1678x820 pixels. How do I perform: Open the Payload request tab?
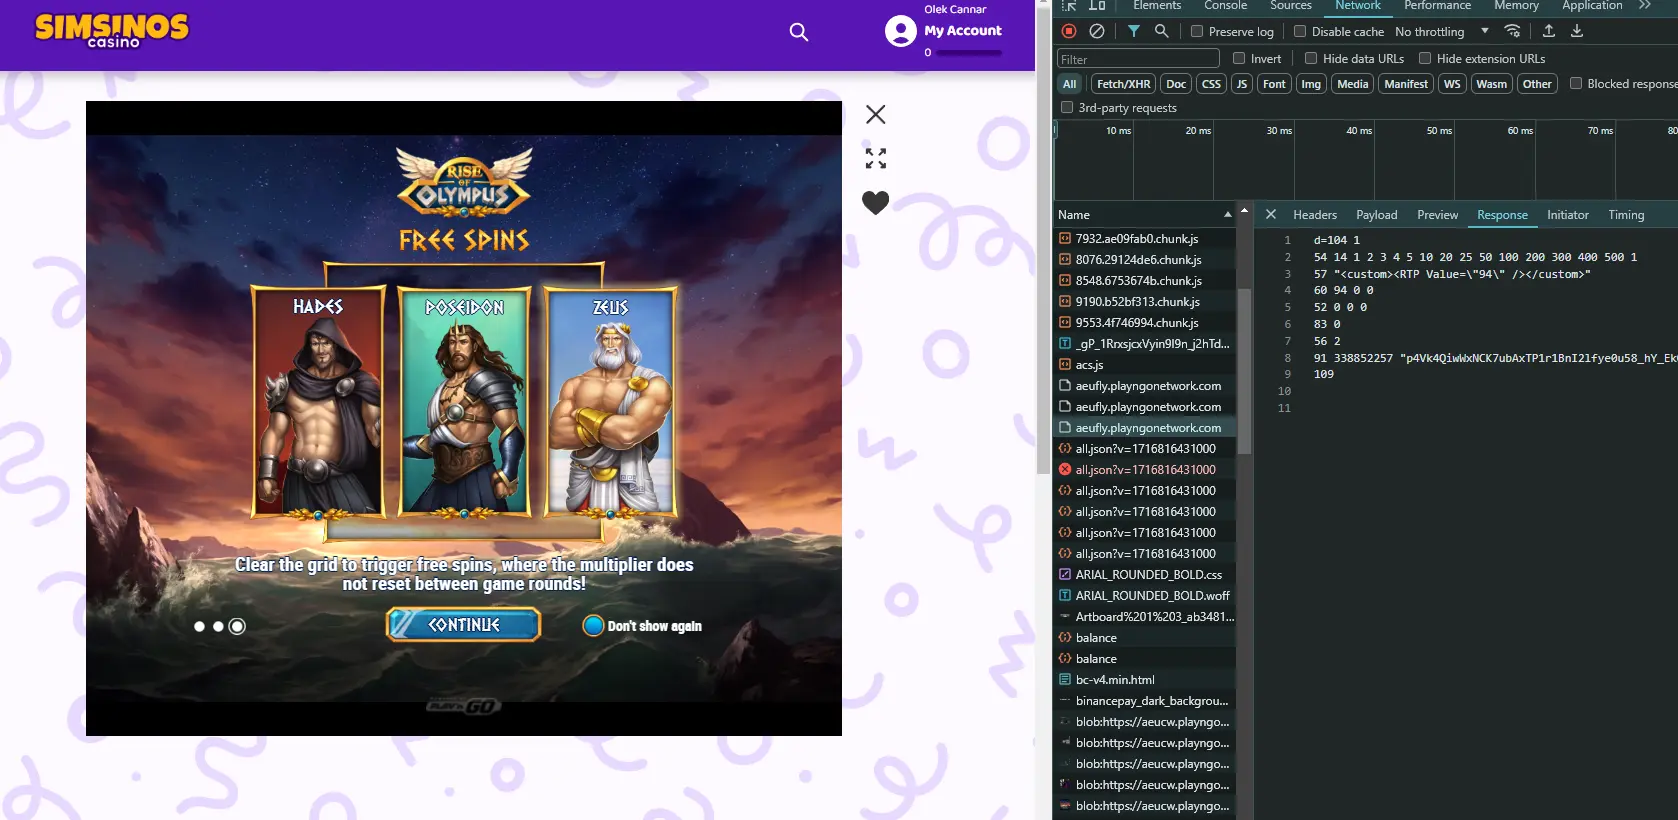click(1377, 214)
